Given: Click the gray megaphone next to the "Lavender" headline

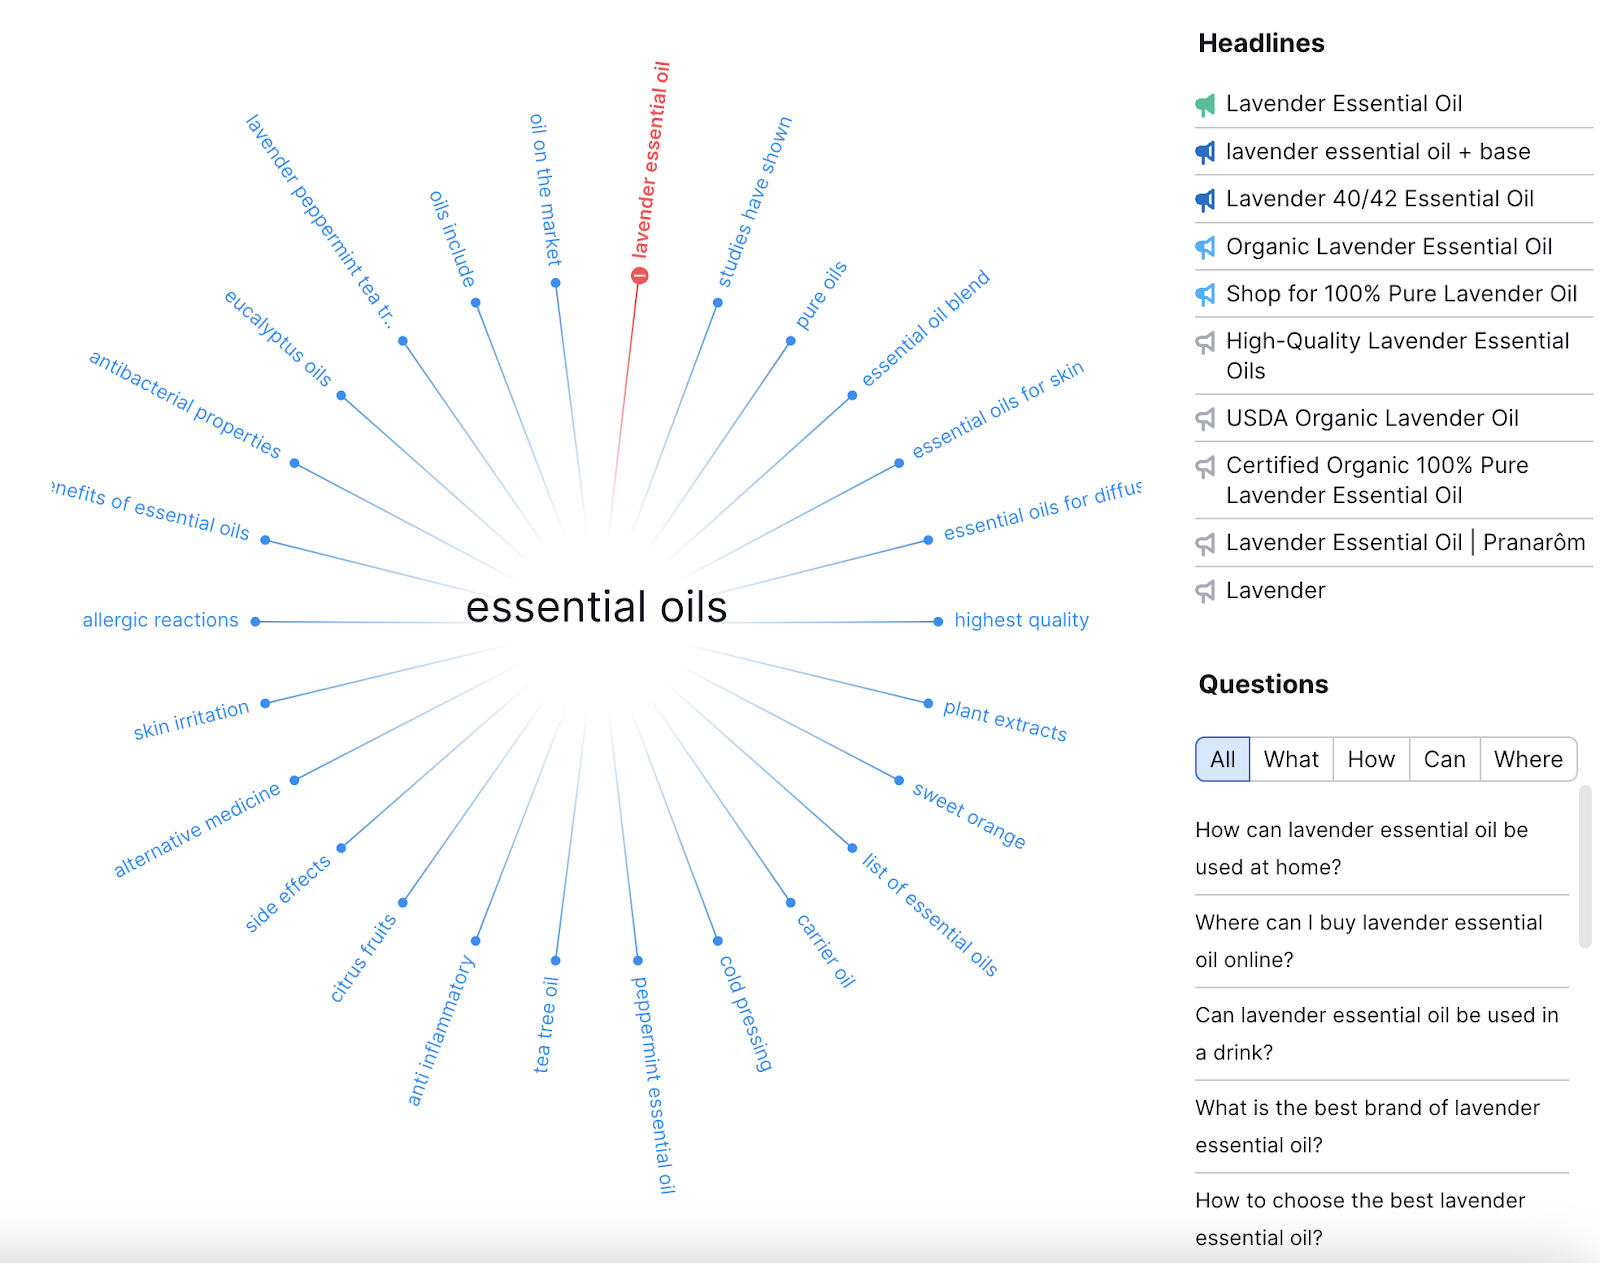Looking at the screenshot, I should coord(1204,590).
